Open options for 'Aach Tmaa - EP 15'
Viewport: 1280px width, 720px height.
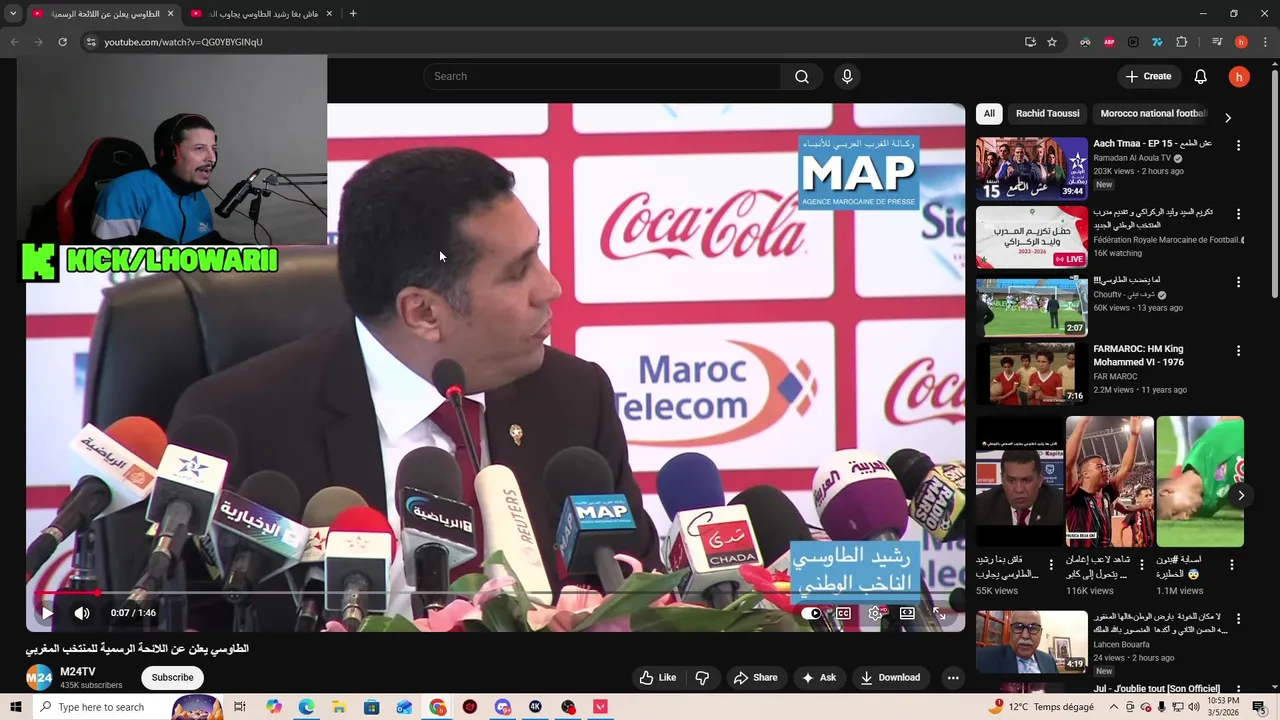tap(1238, 145)
